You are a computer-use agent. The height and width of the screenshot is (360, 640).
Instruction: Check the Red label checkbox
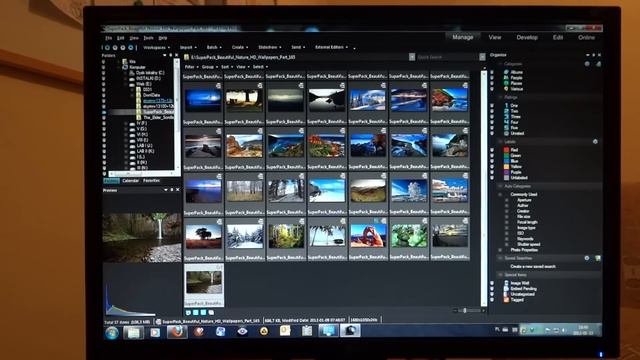(492, 150)
